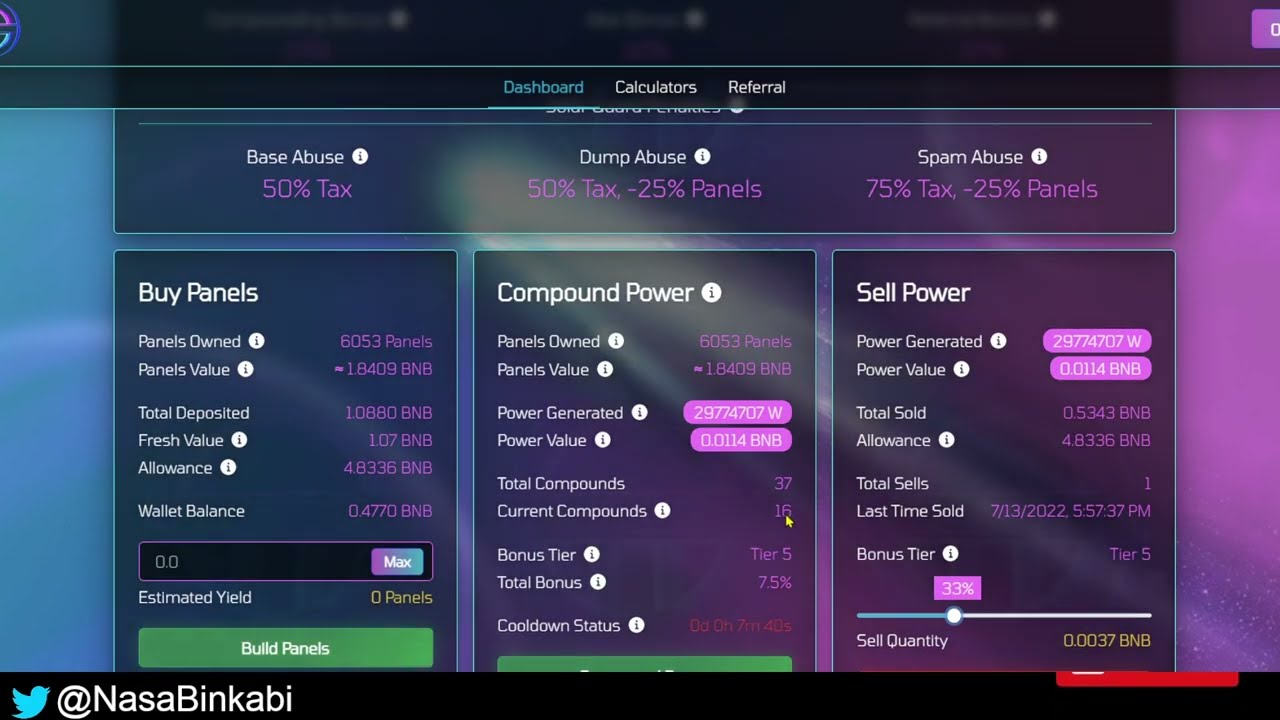This screenshot has width=1280, height=720.
Task: Click info icon for Panels Value in Compound Power
Action: point(605,369)
